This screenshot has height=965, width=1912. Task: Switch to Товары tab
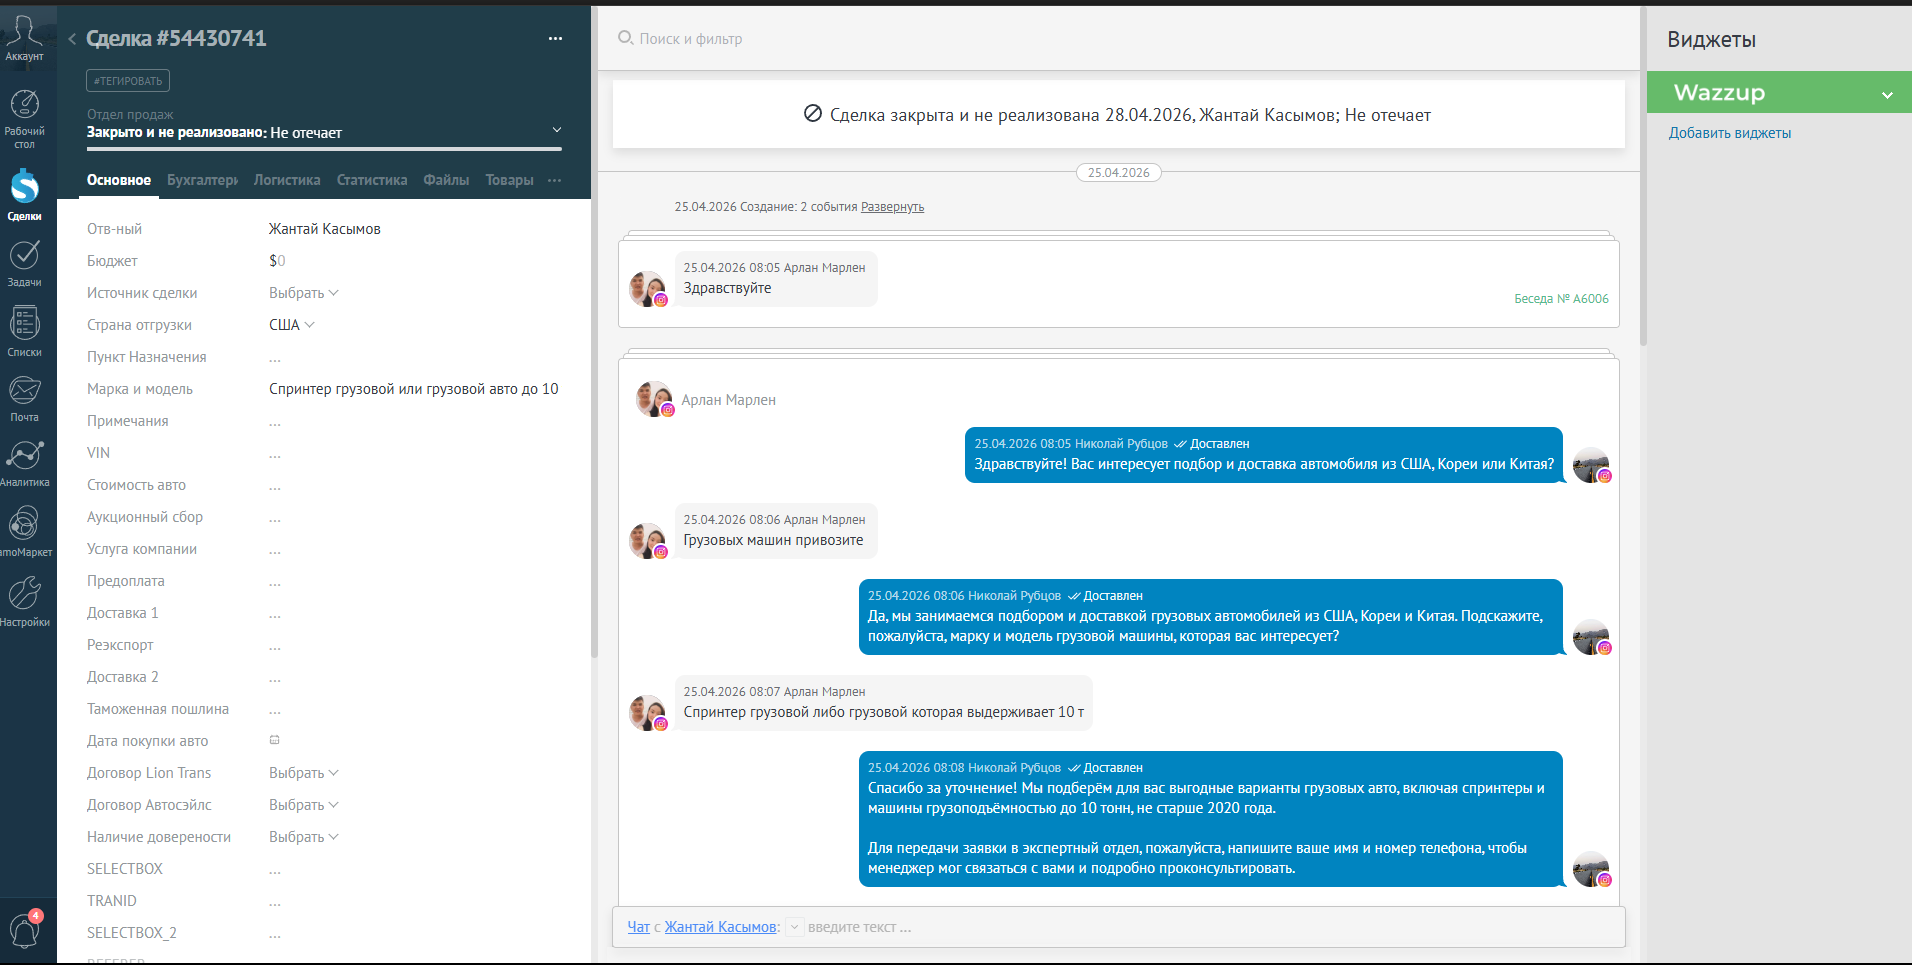click(509, 180)
